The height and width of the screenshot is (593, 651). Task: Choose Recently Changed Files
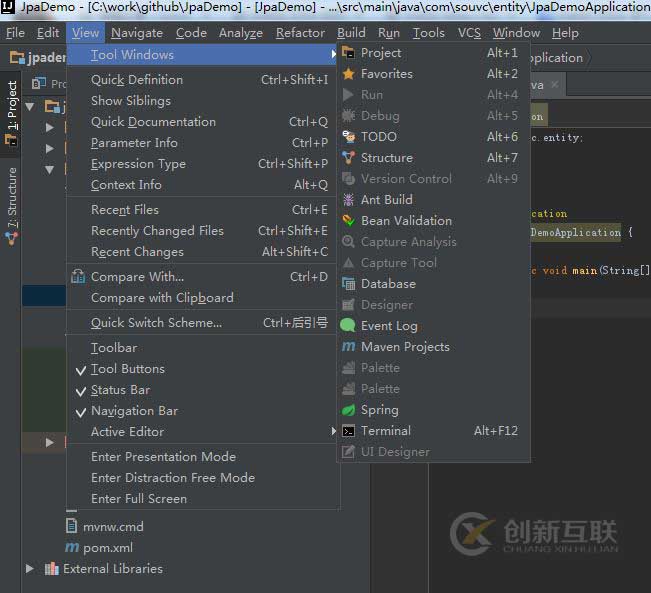click(203, 231)
